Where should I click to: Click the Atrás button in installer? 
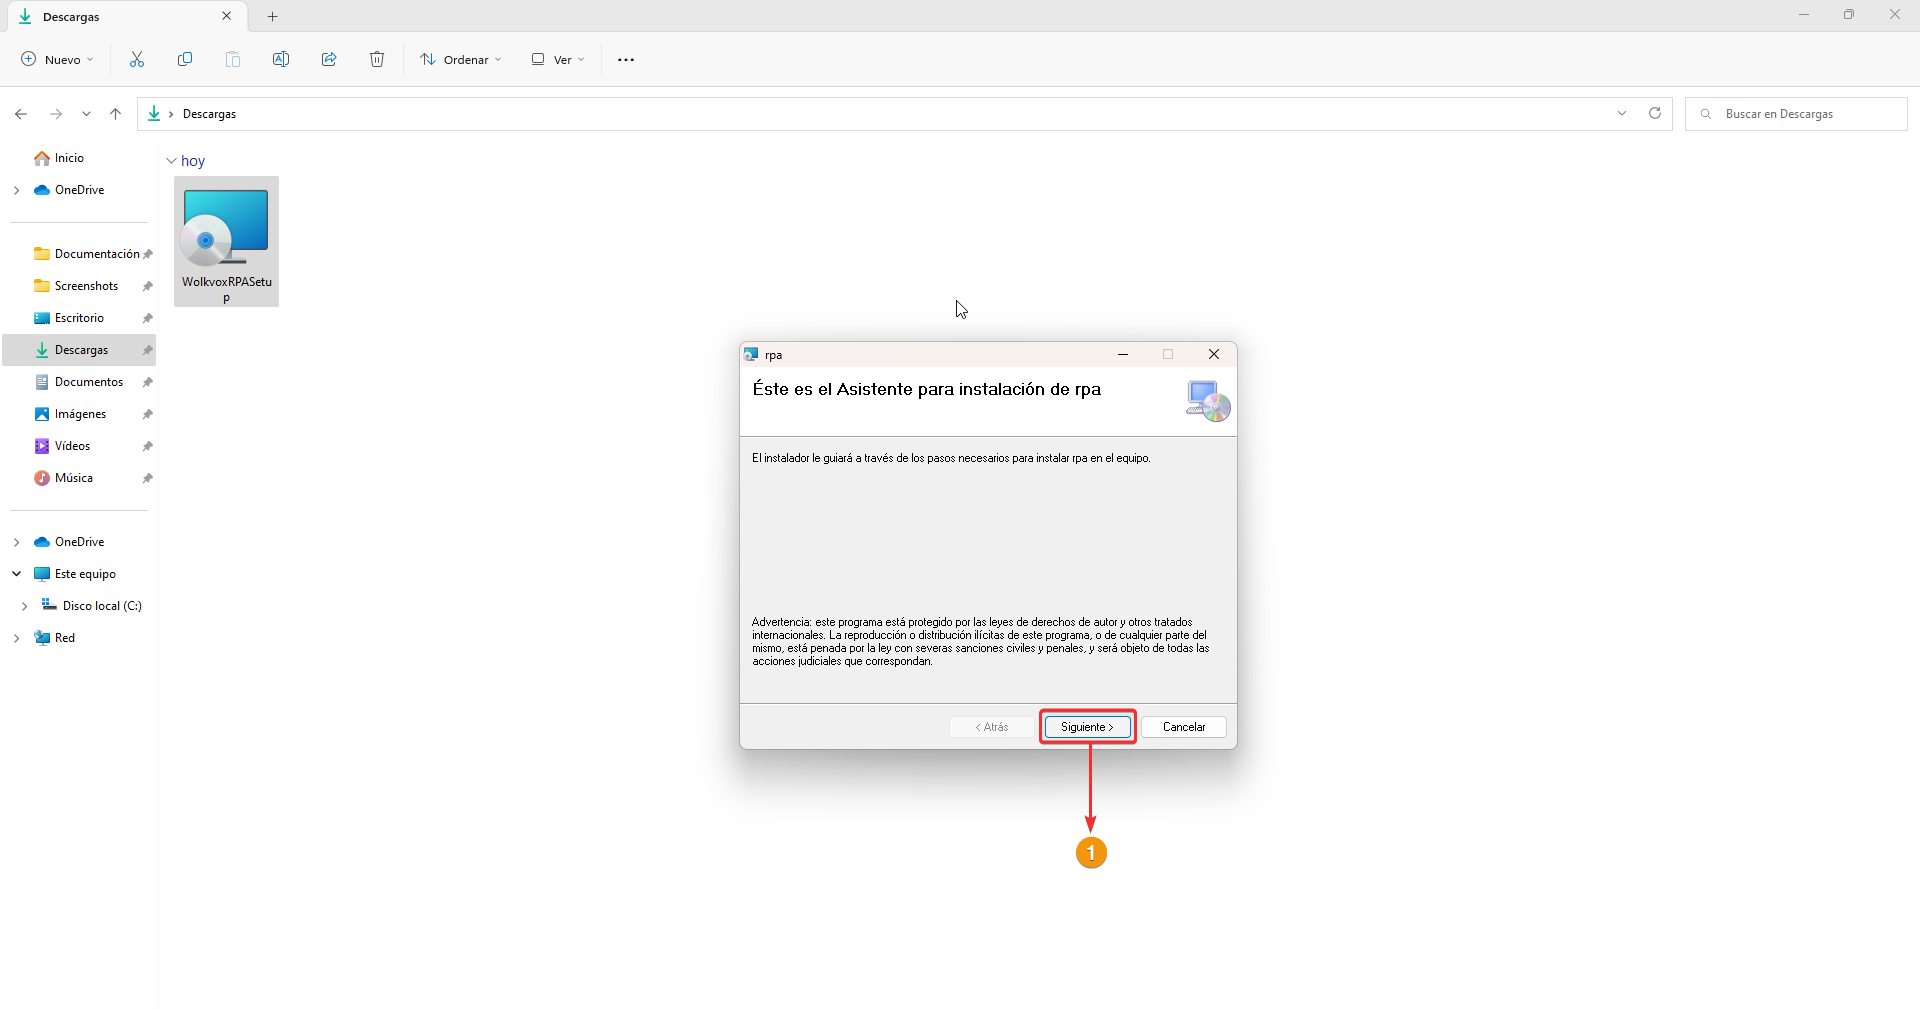tap(992, 727)
